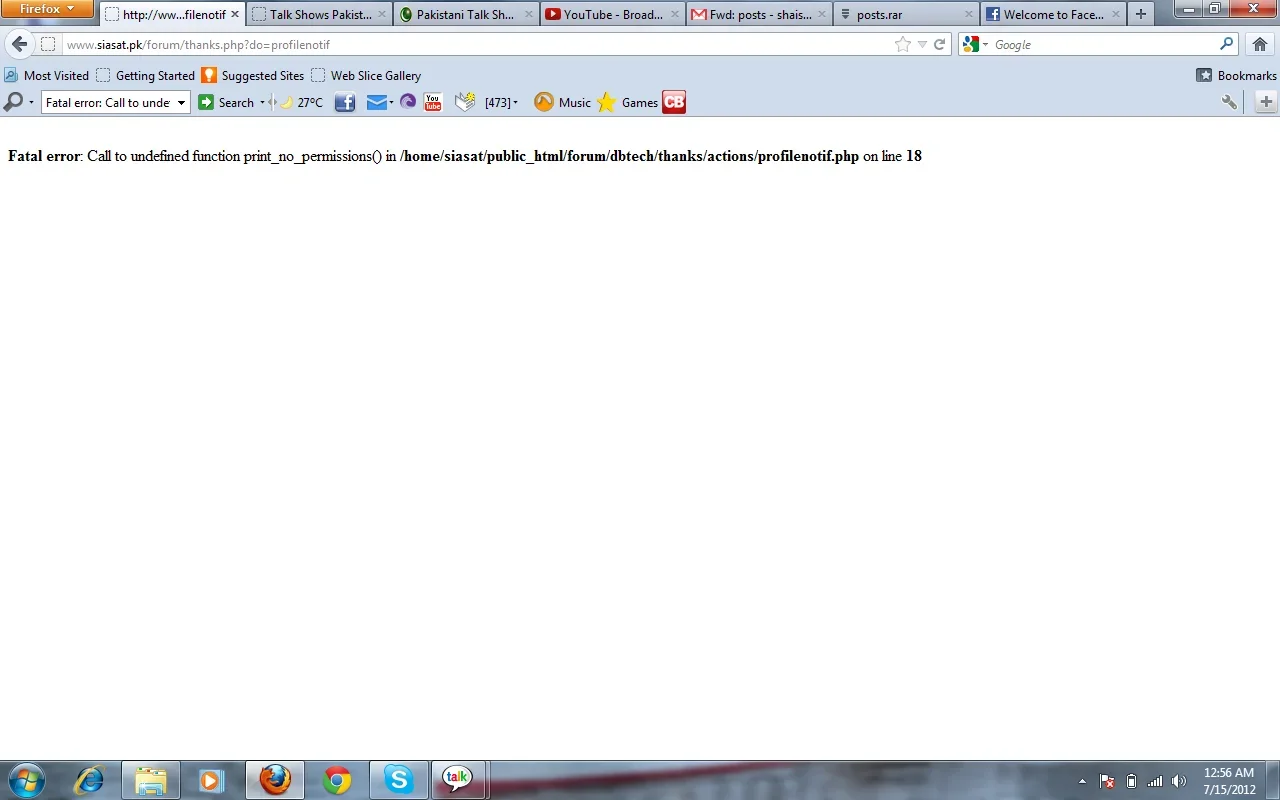Reload the page with the refresh icon
This screenshot has width=1280, height=800.
click(x=939, y=44)
